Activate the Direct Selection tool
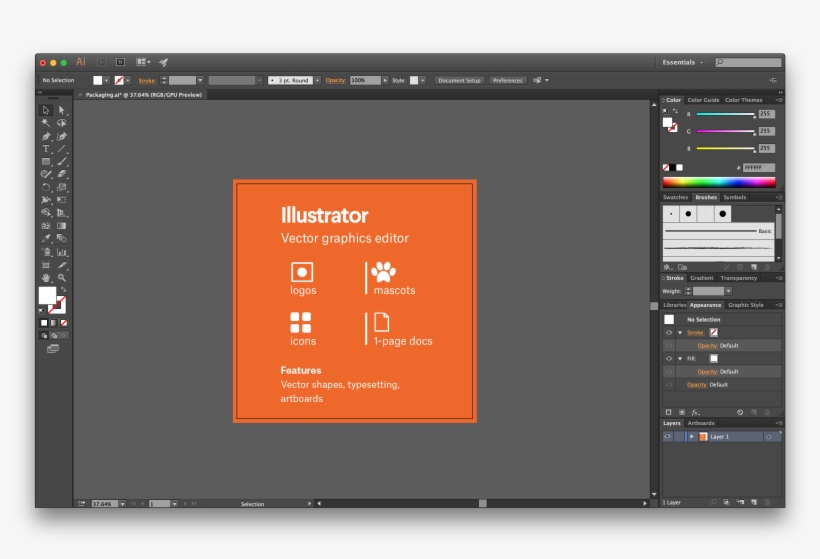 click(x=61, y=110)
